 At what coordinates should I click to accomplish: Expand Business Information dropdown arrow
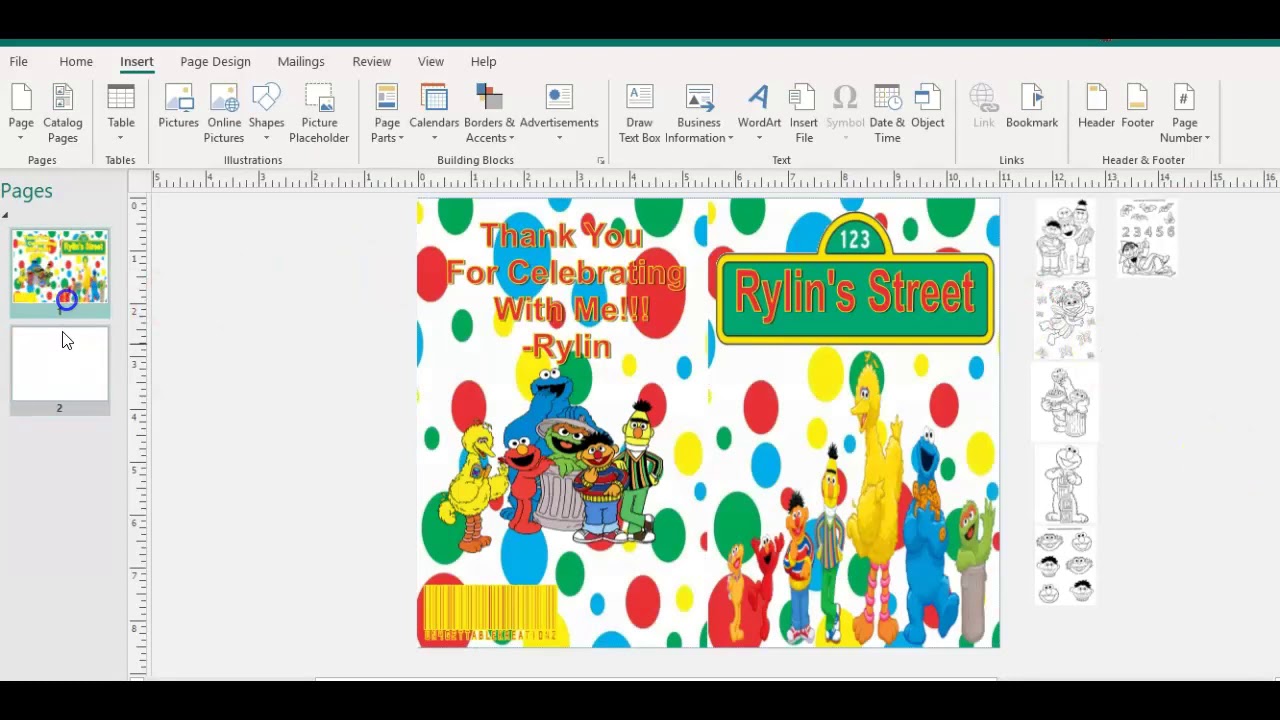pyautogui.click(x=730, y=138)
